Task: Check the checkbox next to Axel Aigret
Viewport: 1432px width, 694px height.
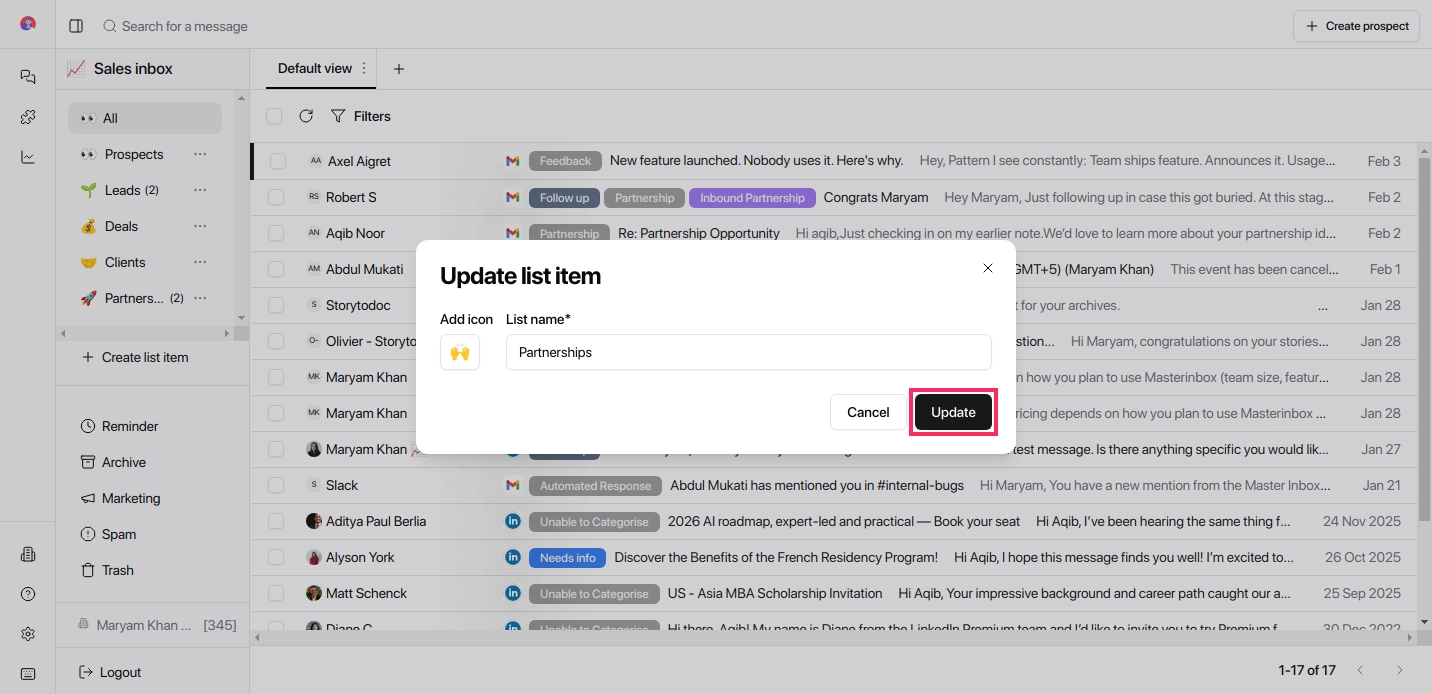Action: pyautogui.click(x=275, y=161)
